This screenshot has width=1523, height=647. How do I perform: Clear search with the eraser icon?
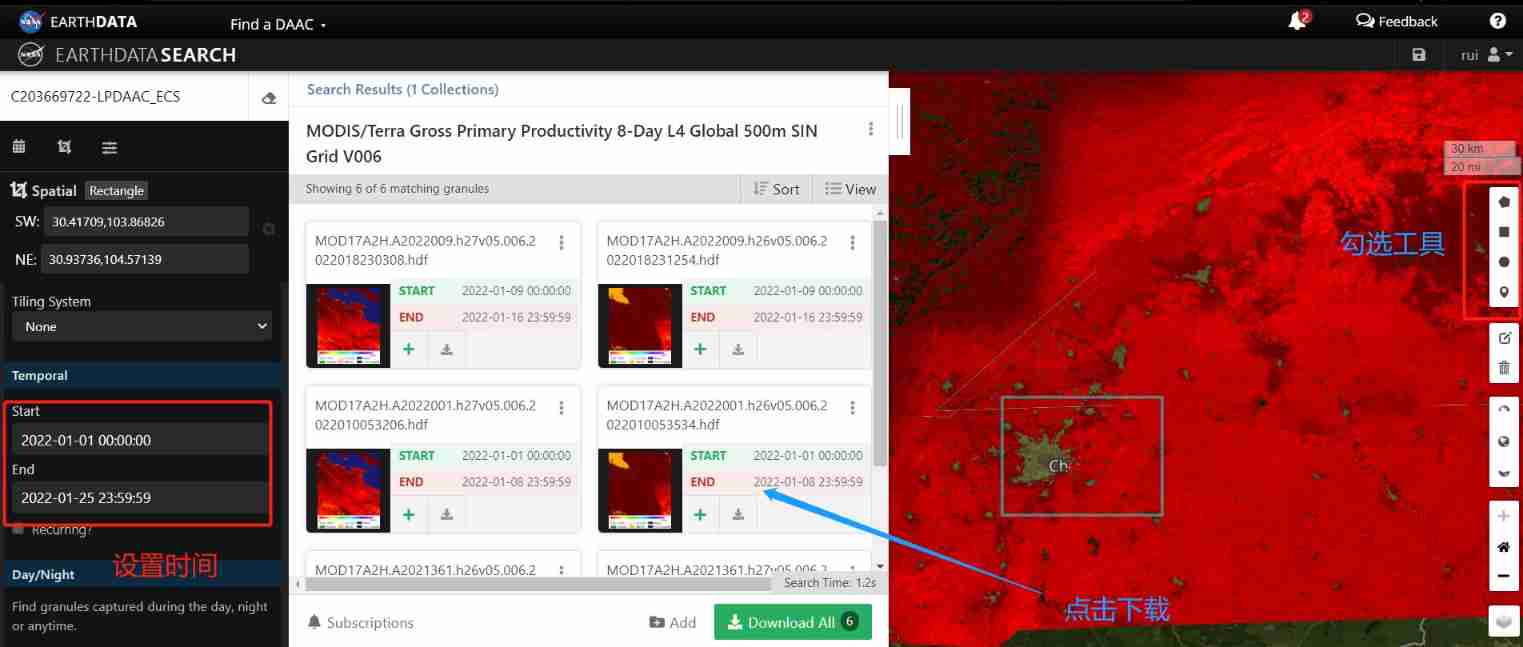click(x=268, y=98)
